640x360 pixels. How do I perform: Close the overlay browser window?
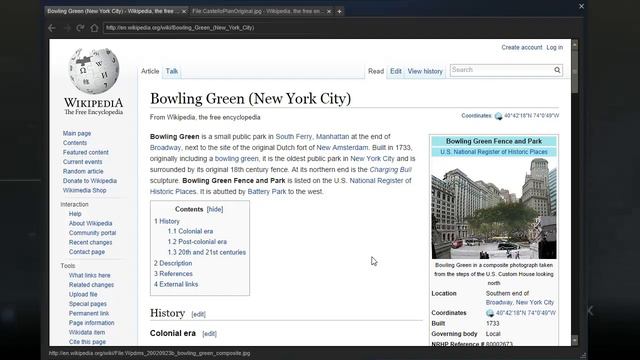582,6
